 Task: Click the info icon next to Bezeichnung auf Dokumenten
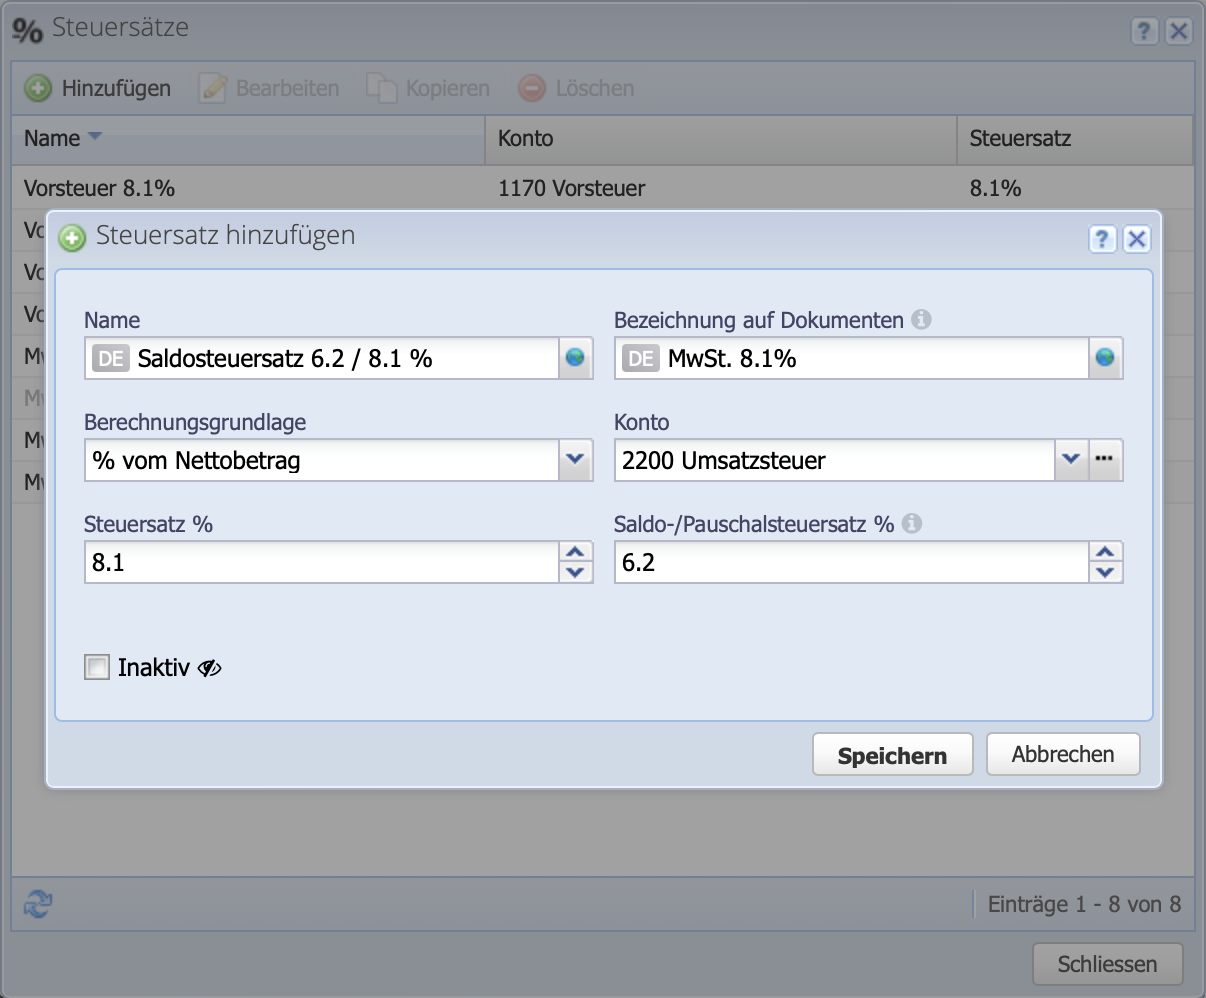click(922, 320)
